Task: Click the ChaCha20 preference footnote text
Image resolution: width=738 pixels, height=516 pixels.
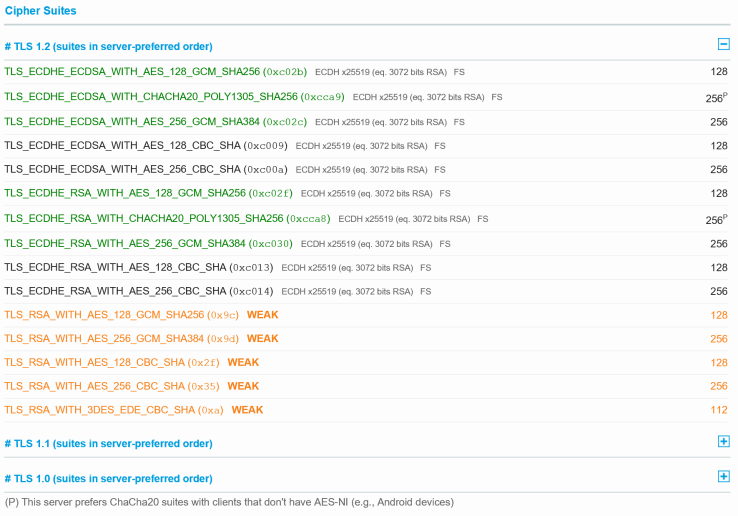Action: 230,502
